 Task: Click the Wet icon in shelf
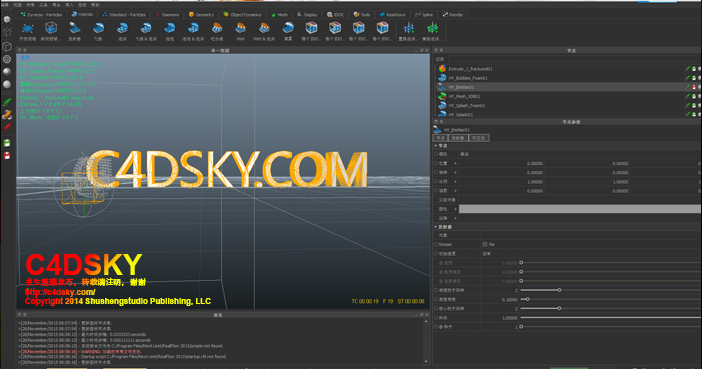(x=240, y=28)
